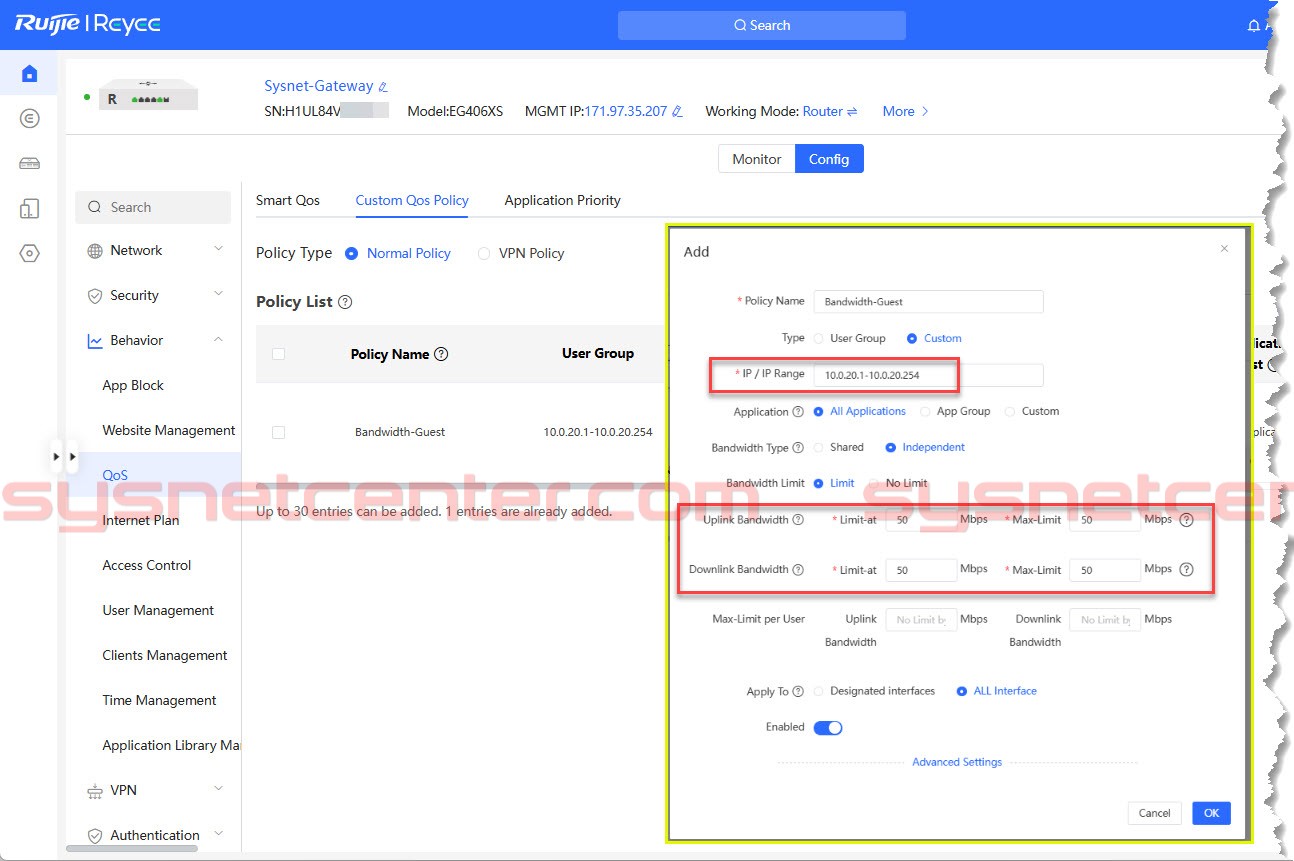This screenshot has height=861, width=1294.
Task: Toggle the Enabled switch off
Action: click(828, 728)
